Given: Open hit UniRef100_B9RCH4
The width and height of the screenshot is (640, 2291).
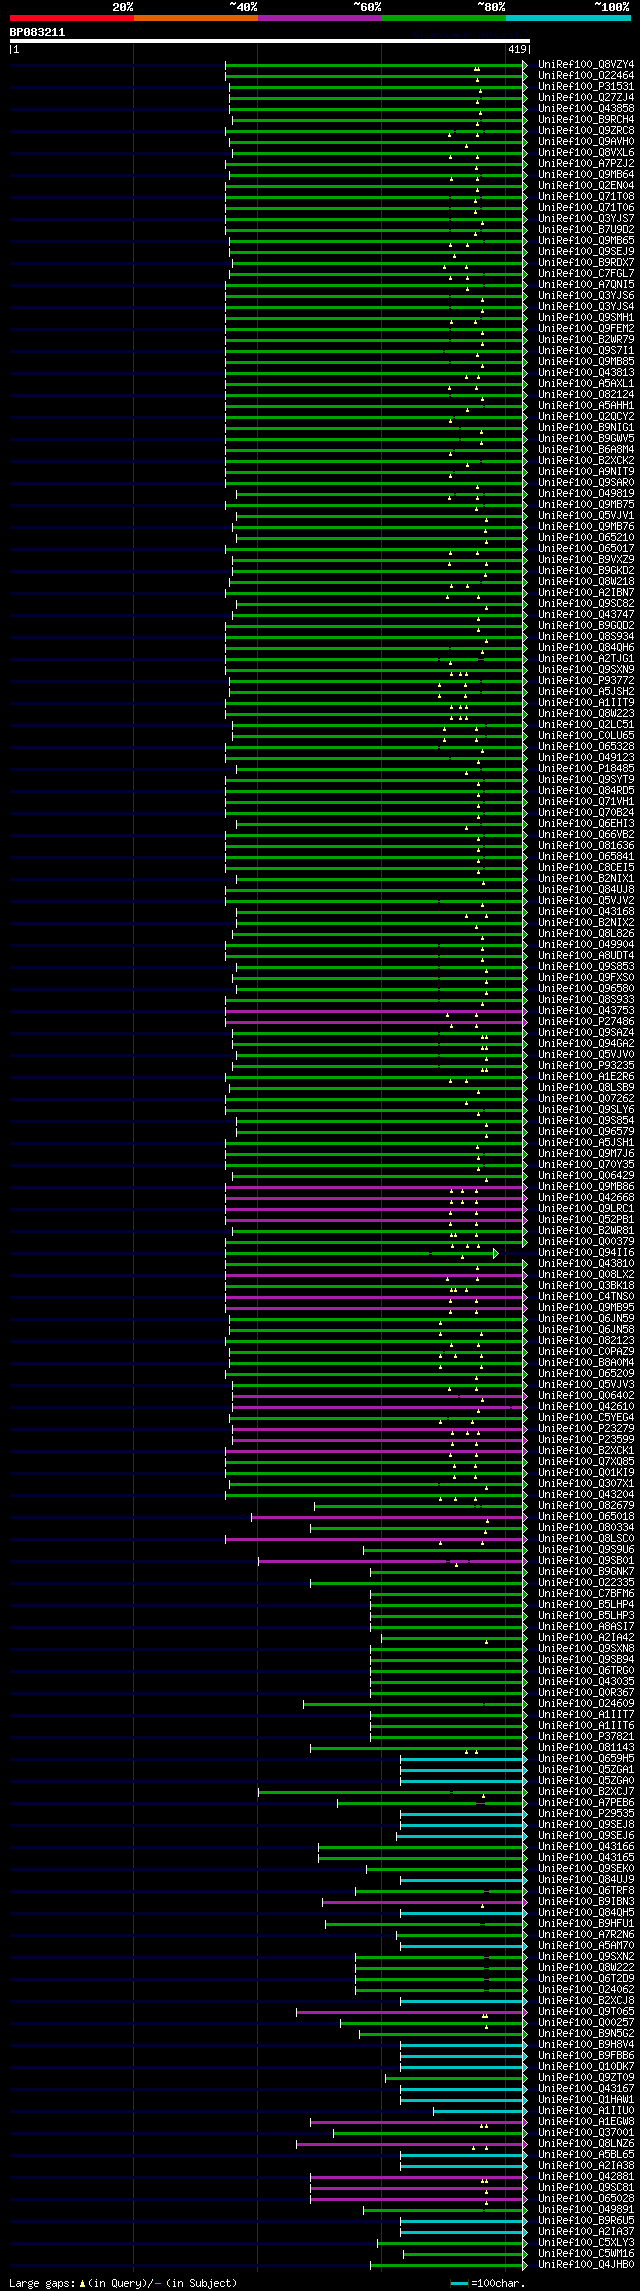Looking at the screenshot, I should [586, 120].
